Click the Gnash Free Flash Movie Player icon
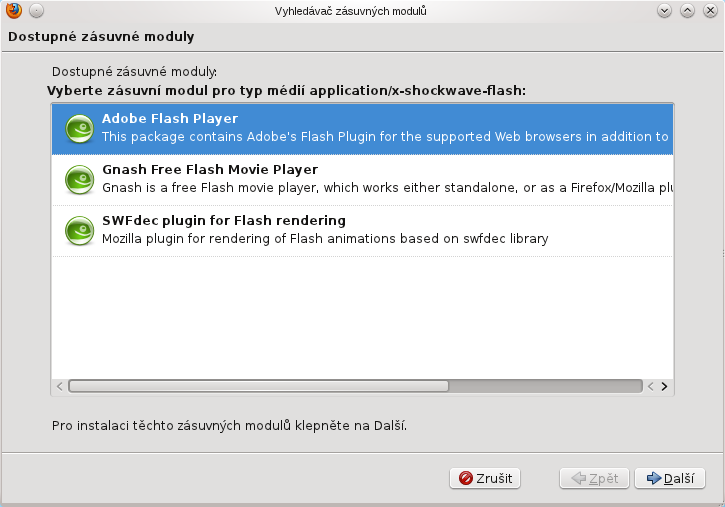The height and width of the screenshot is (507, 725). tap(79, 179)
